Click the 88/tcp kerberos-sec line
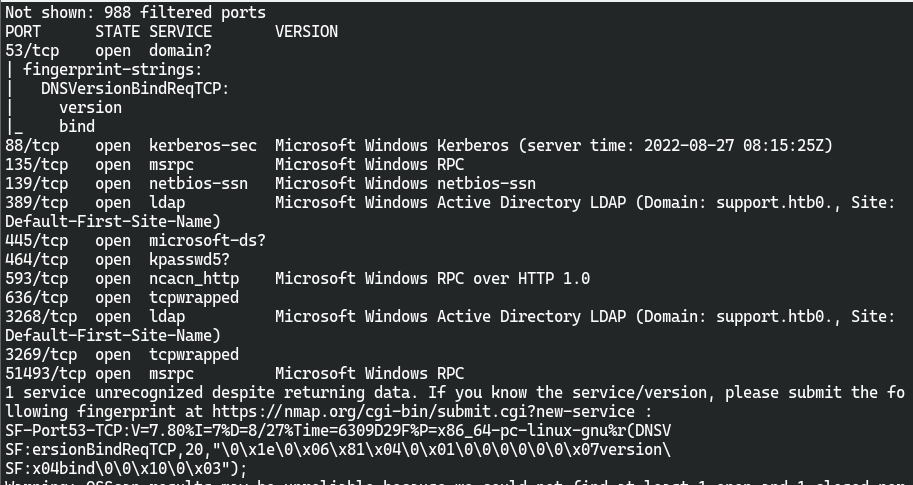 419,146
